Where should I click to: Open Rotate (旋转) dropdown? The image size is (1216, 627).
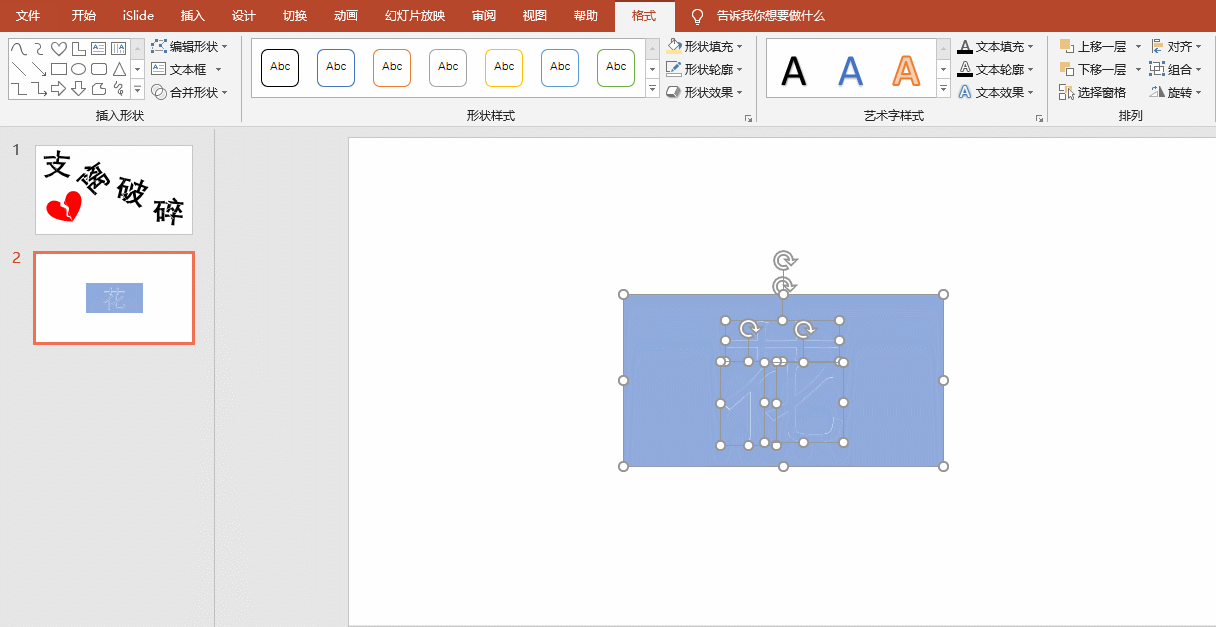point(1176,92)
